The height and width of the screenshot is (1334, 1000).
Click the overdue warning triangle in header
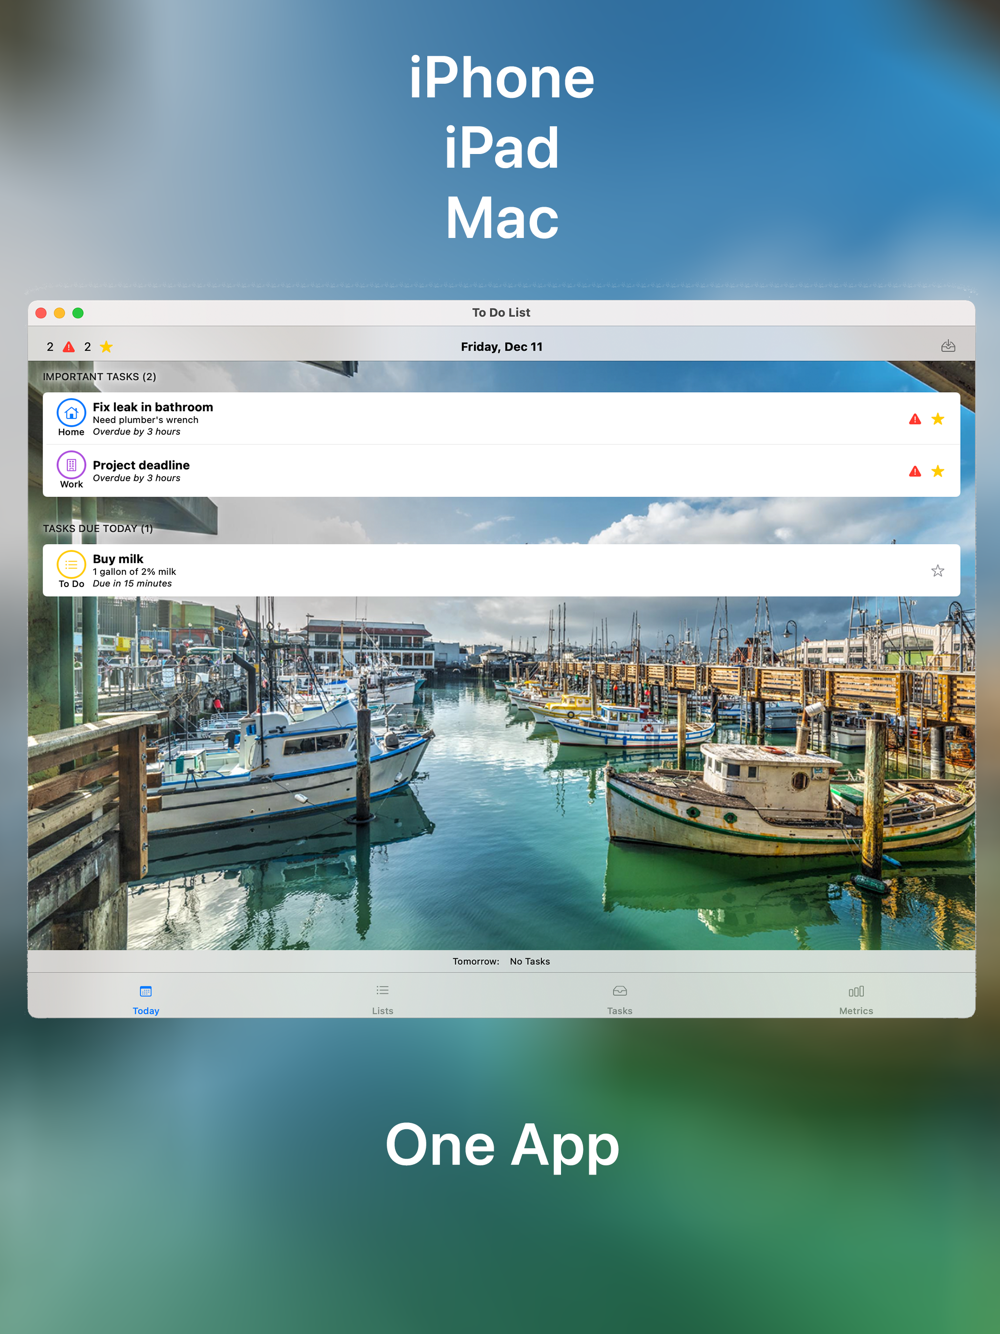point(69,347)
